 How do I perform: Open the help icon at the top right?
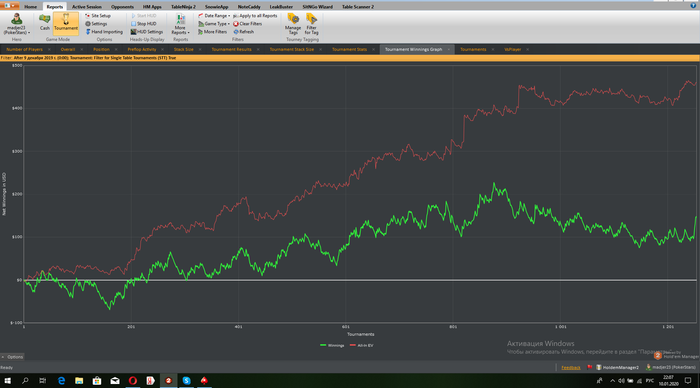[693, 5]
